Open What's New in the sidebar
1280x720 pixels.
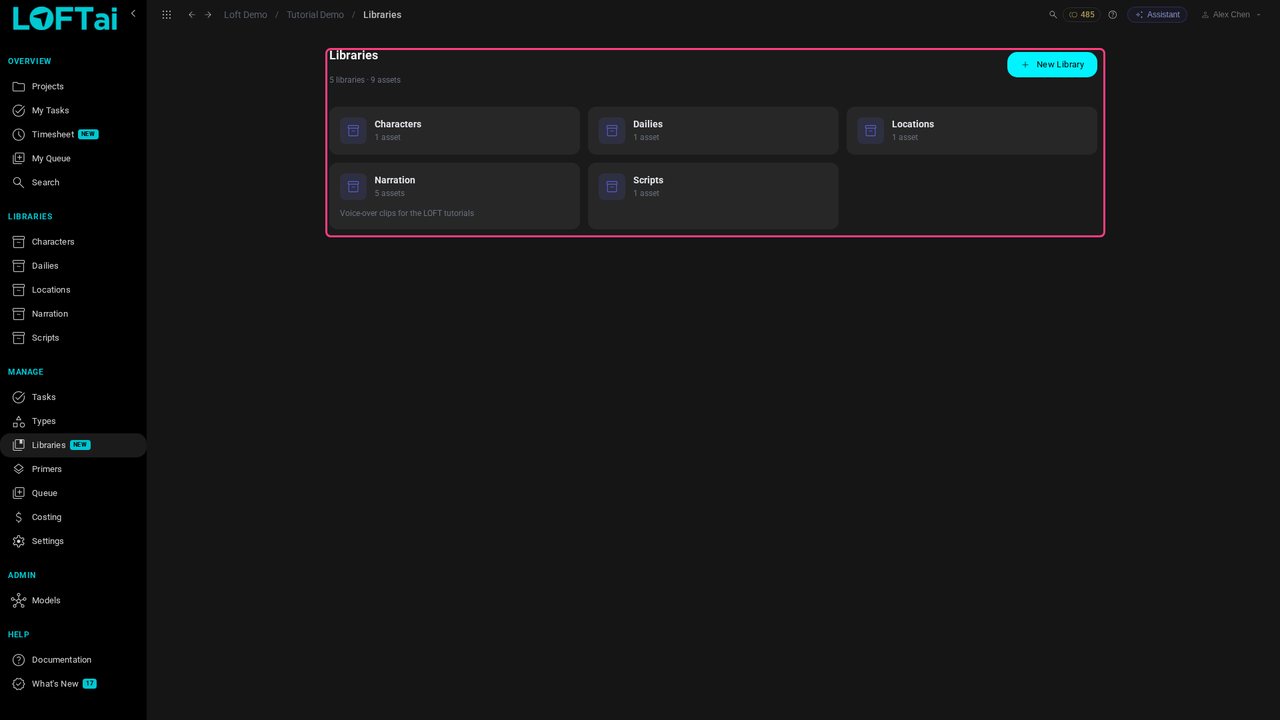(73, 684)
